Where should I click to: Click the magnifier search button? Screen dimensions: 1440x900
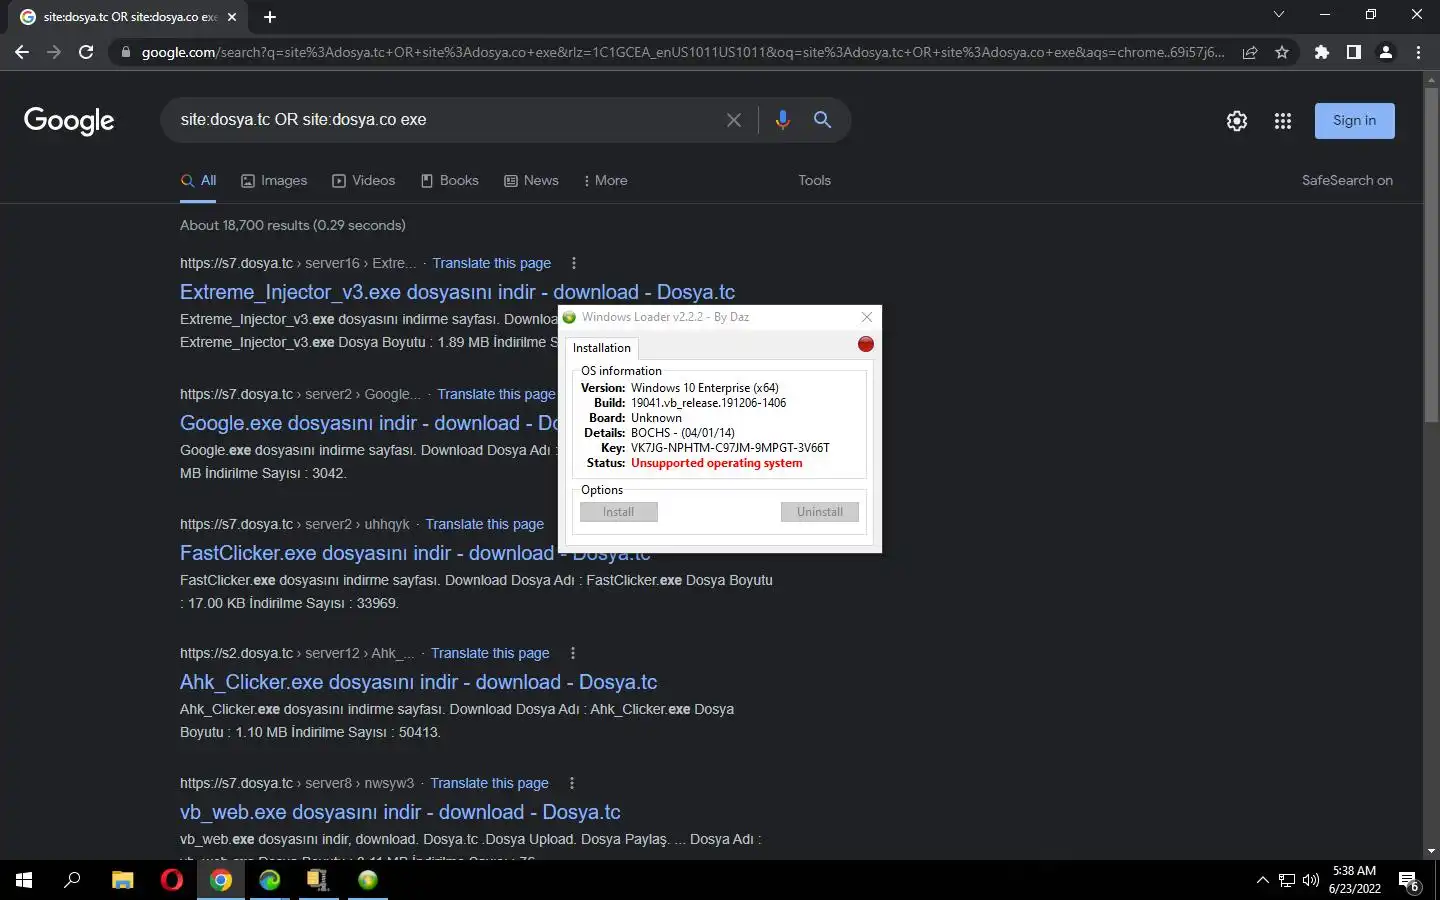click(822, 120)
